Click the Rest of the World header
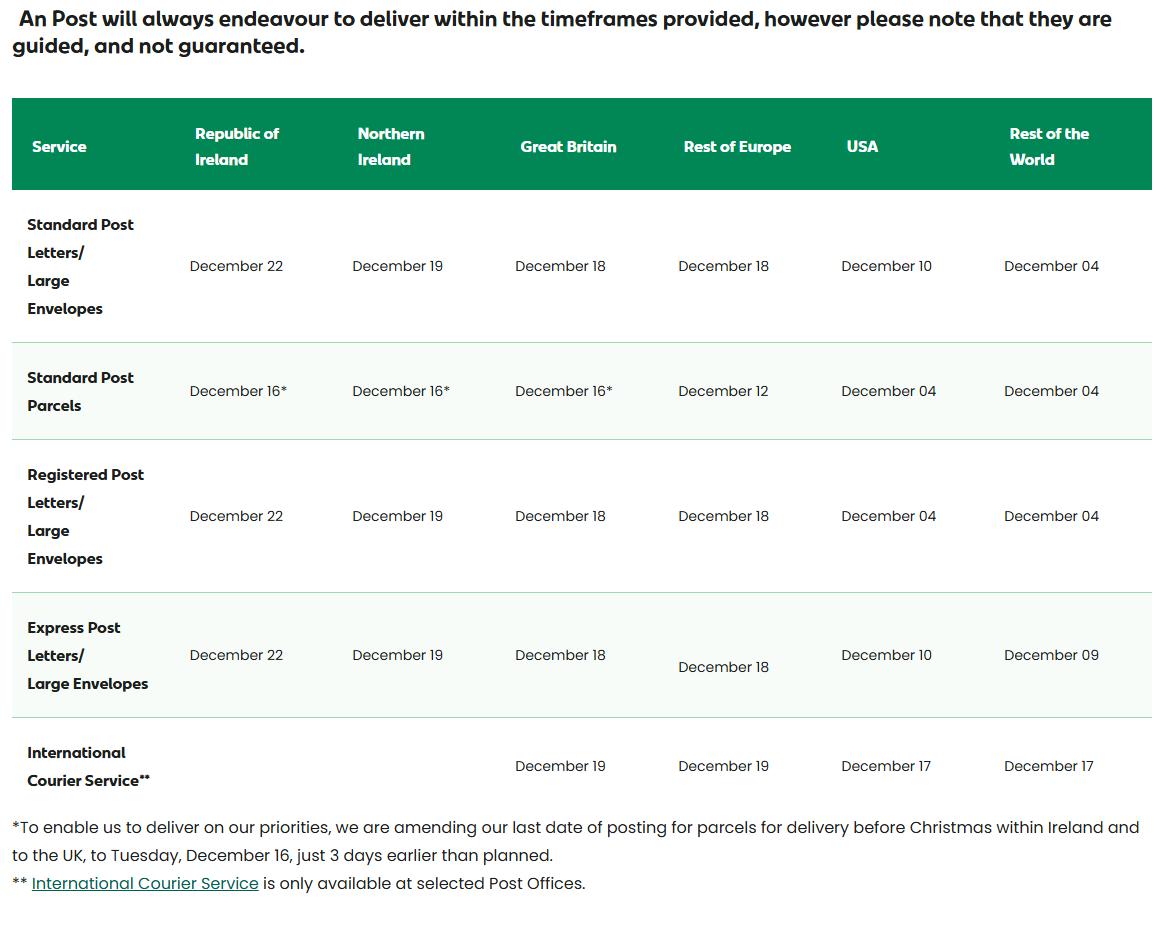The width and height of the screenshot is (1166, 926). point(1049,147)
